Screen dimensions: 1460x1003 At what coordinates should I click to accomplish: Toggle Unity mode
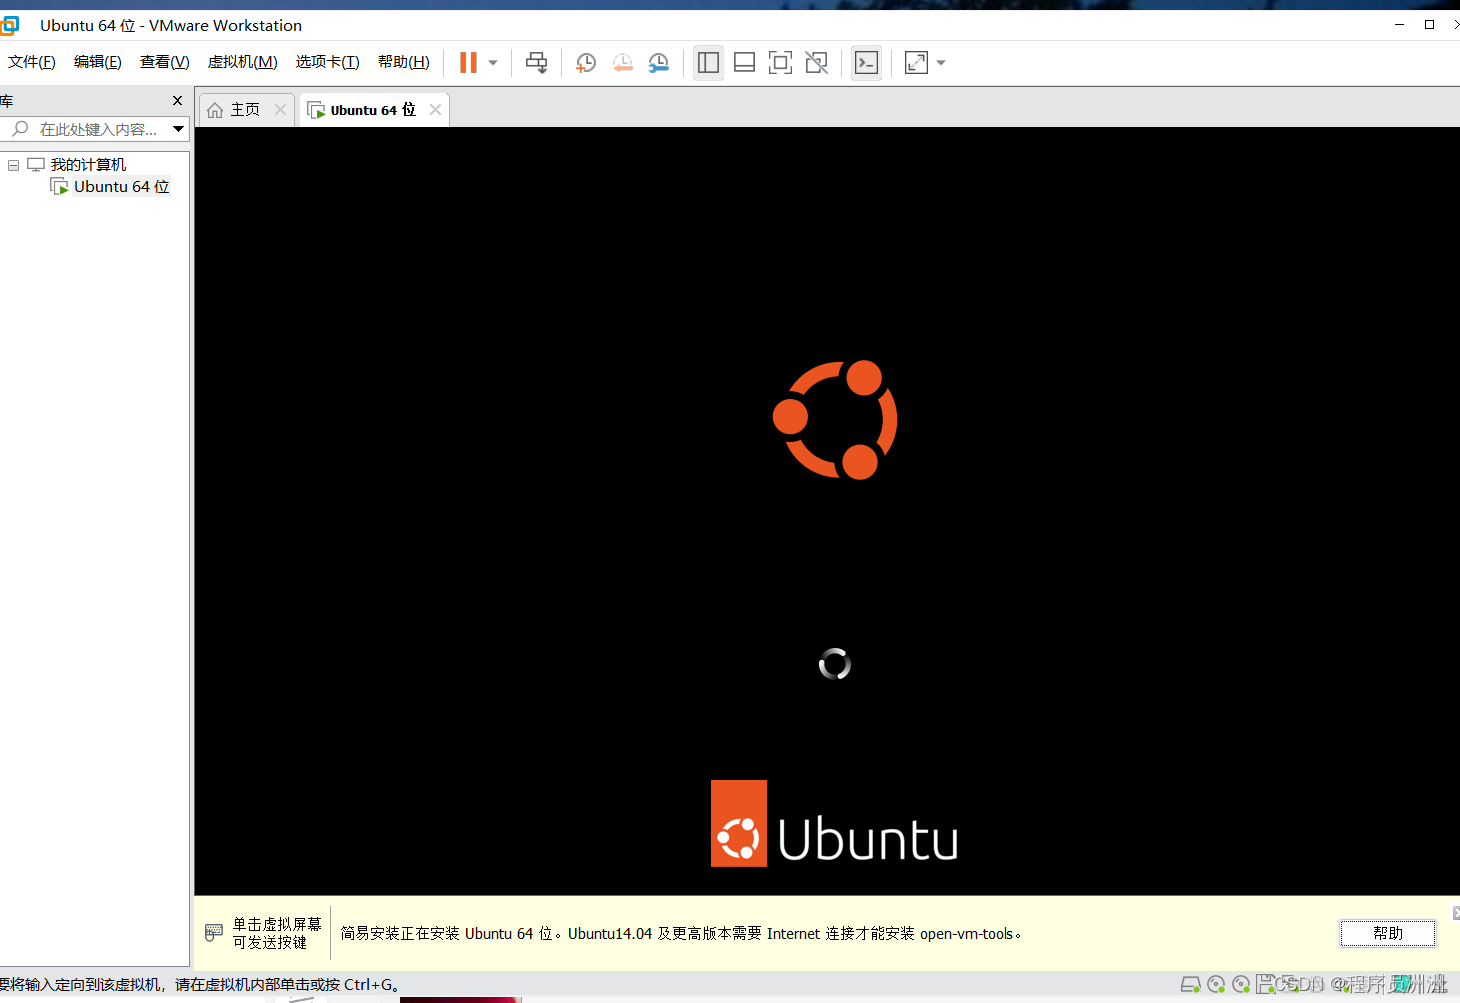[816, 62]
